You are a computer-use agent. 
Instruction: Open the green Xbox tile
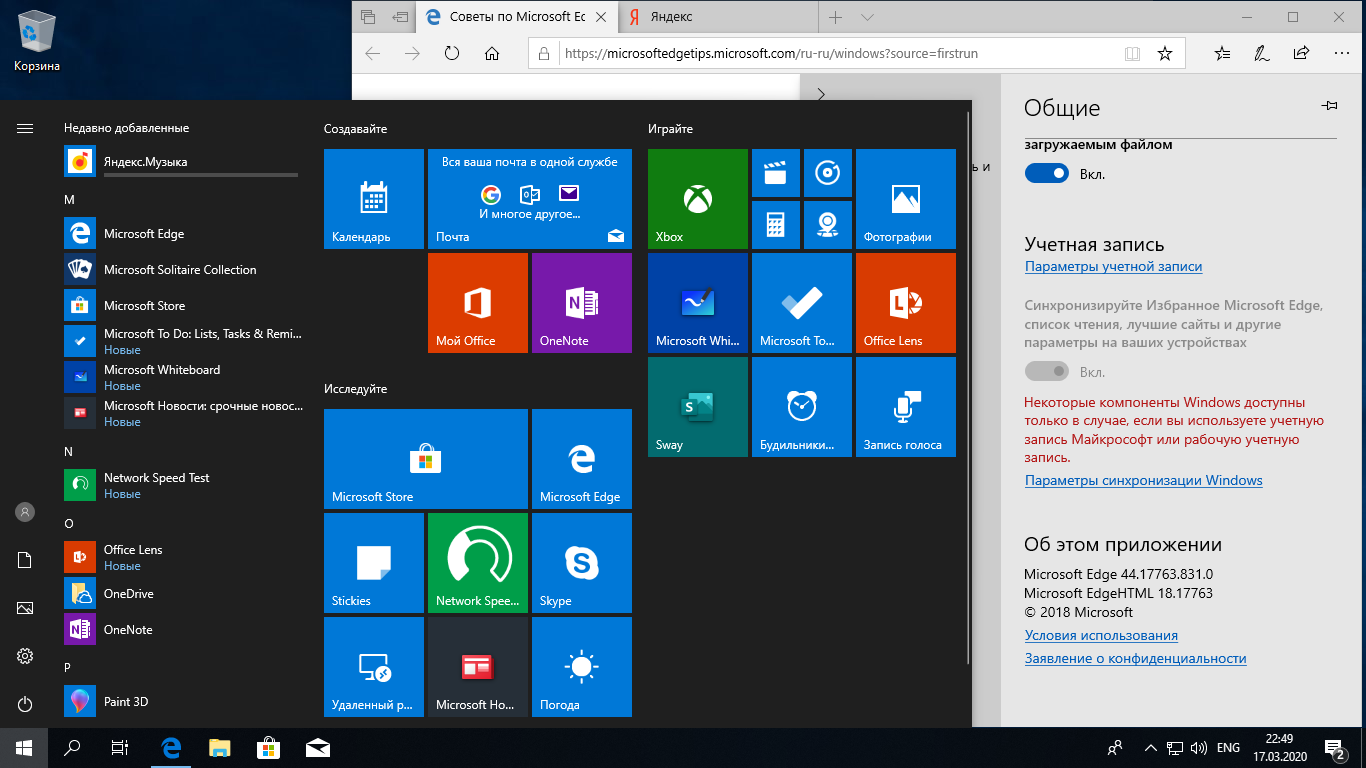(x=698, y=199)
